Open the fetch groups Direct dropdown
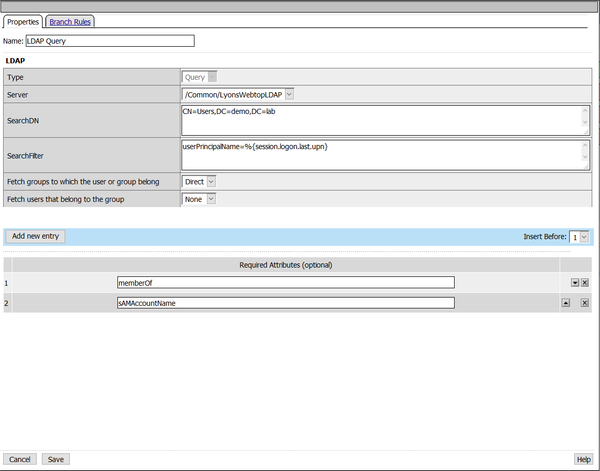 (x=211, y=181)
